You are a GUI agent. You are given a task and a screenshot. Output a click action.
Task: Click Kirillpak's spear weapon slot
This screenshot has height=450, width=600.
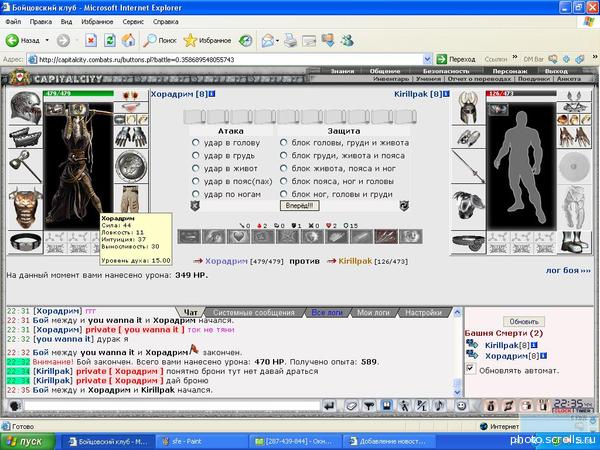coord(468,166)
